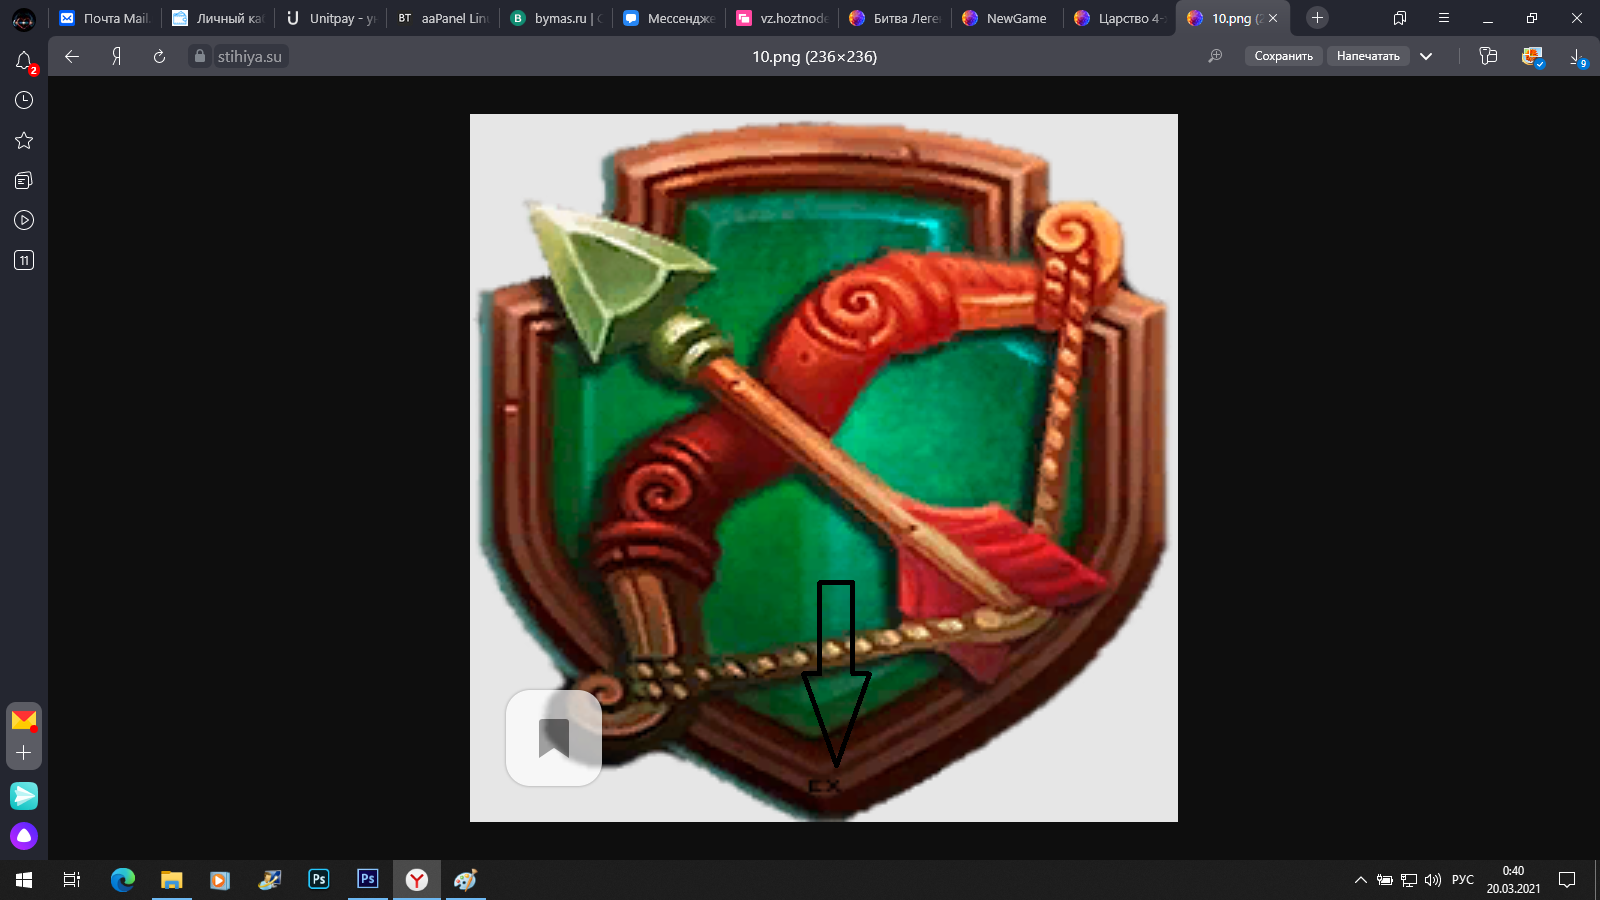Expand hidden system tray icons
The height and width of the screenshot is (900, 1600).
tap(1361, 880)
